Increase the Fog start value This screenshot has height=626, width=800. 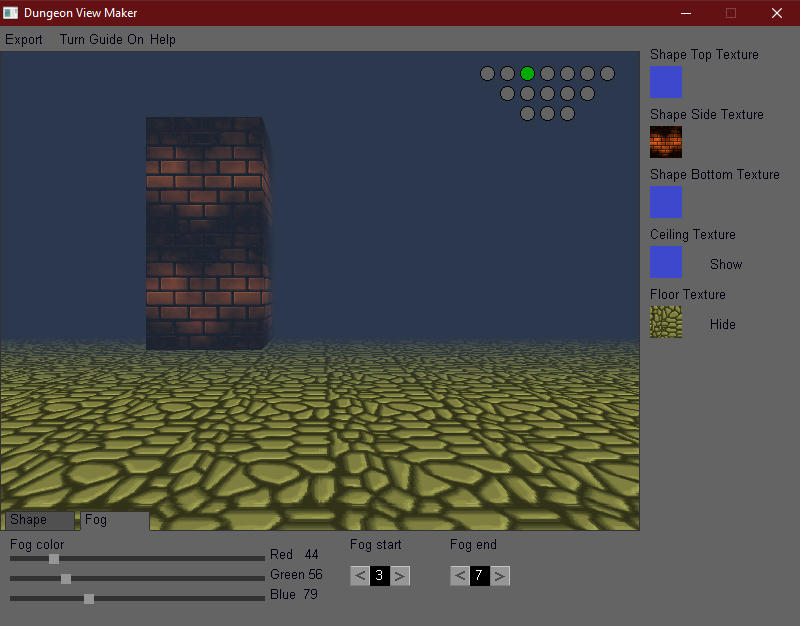click(x=399, y=576)
